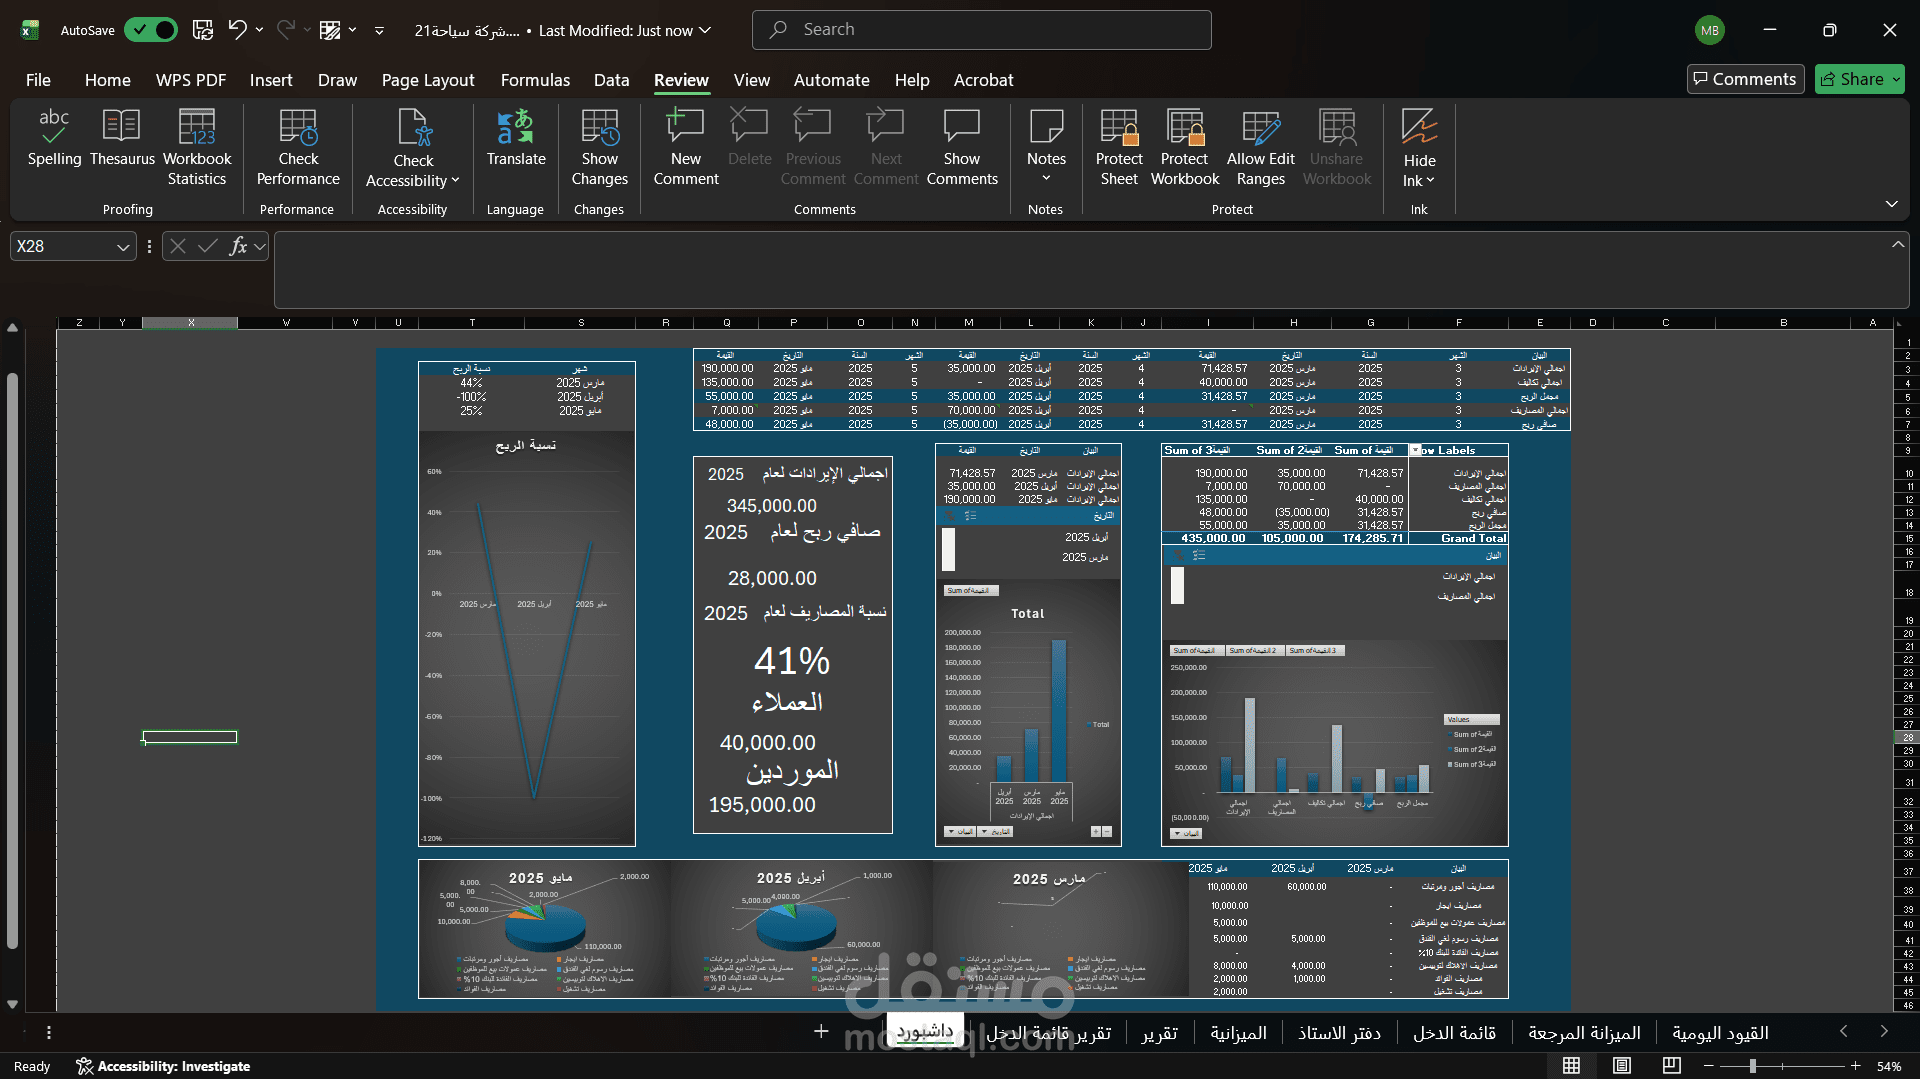Clear filter on the البيان slicer

coord(1178,555)
